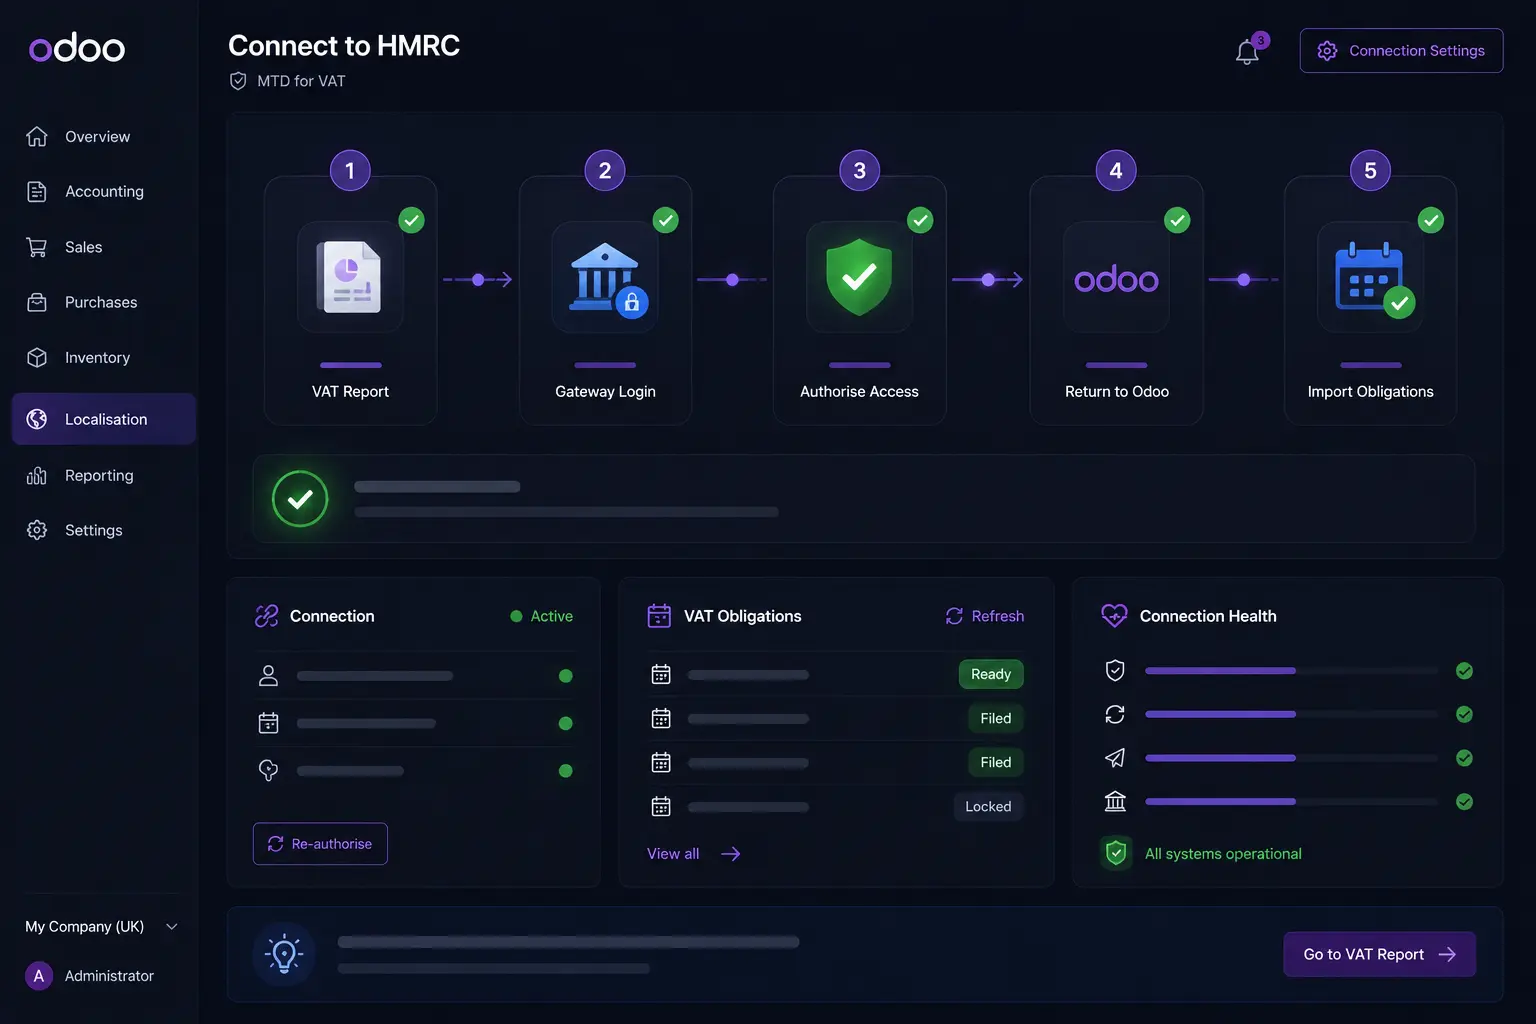Click the View all link
The image size is (1536, 1024).
(694, 854)
